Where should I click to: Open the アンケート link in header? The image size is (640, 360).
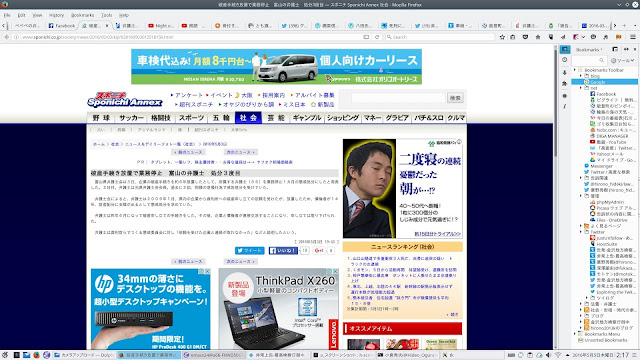click(x=189, y=95)
